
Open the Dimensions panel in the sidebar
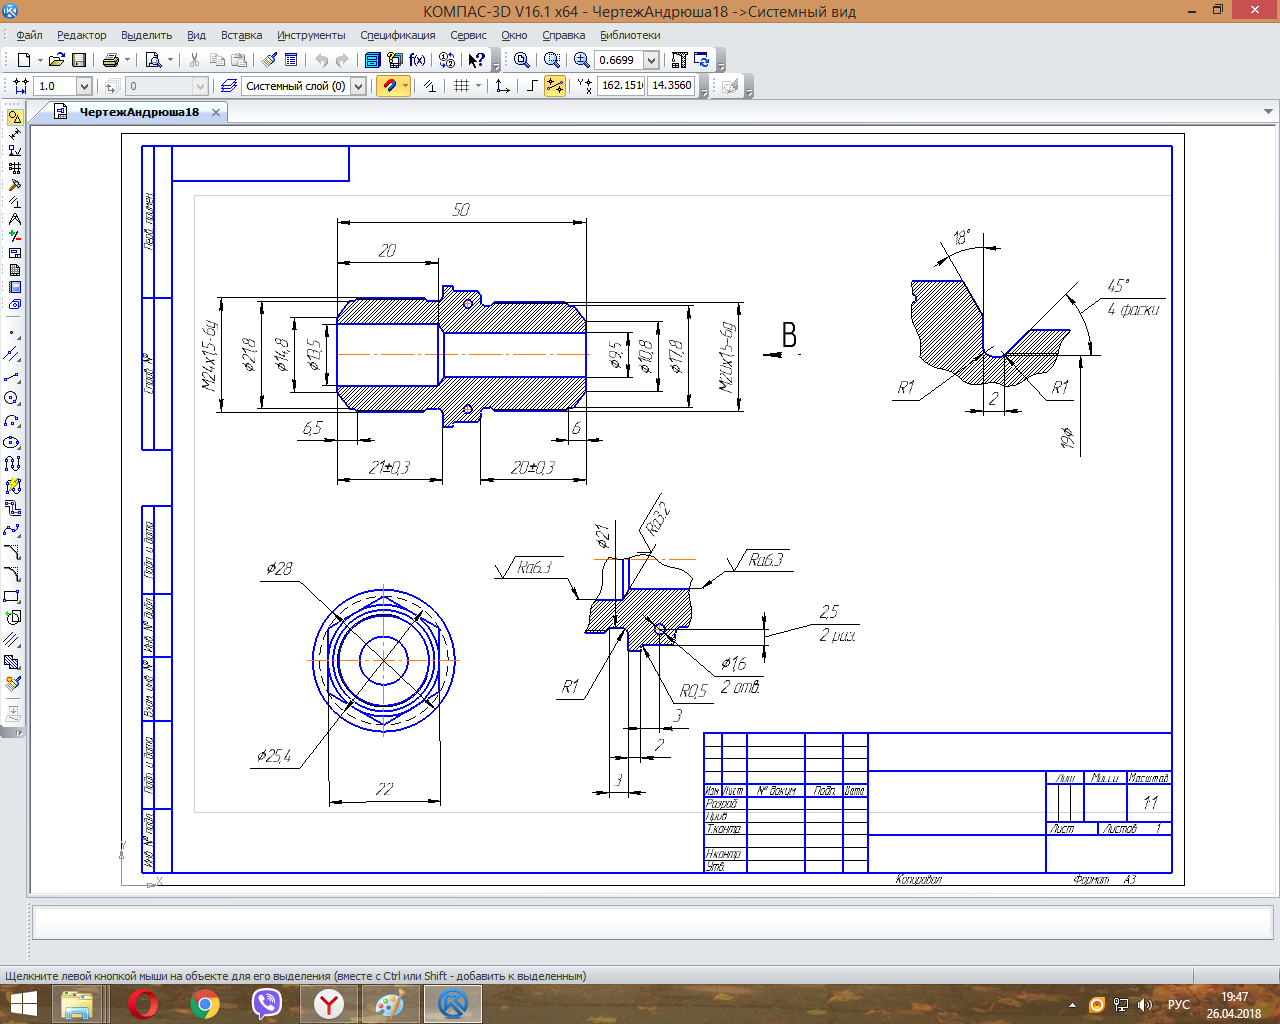(x=14, y=134)
